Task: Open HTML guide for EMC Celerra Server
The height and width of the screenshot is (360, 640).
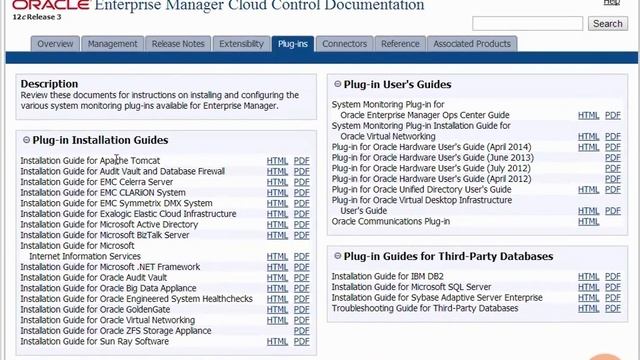Action: point(277,182)
